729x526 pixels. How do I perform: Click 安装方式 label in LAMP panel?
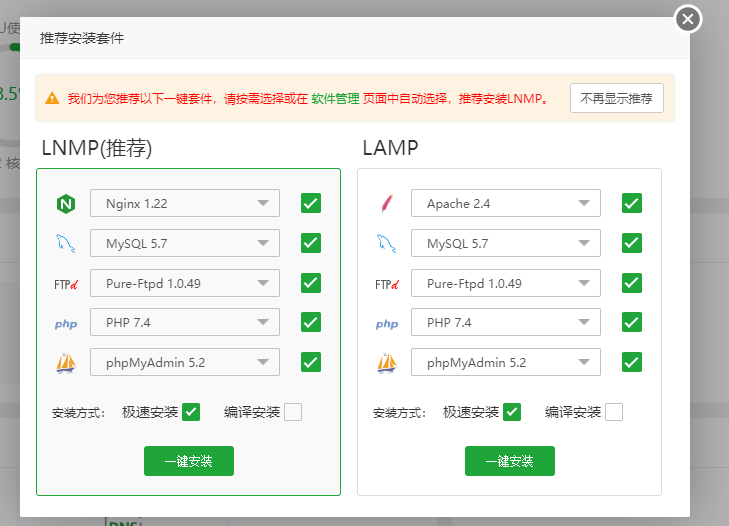point(399,413)
